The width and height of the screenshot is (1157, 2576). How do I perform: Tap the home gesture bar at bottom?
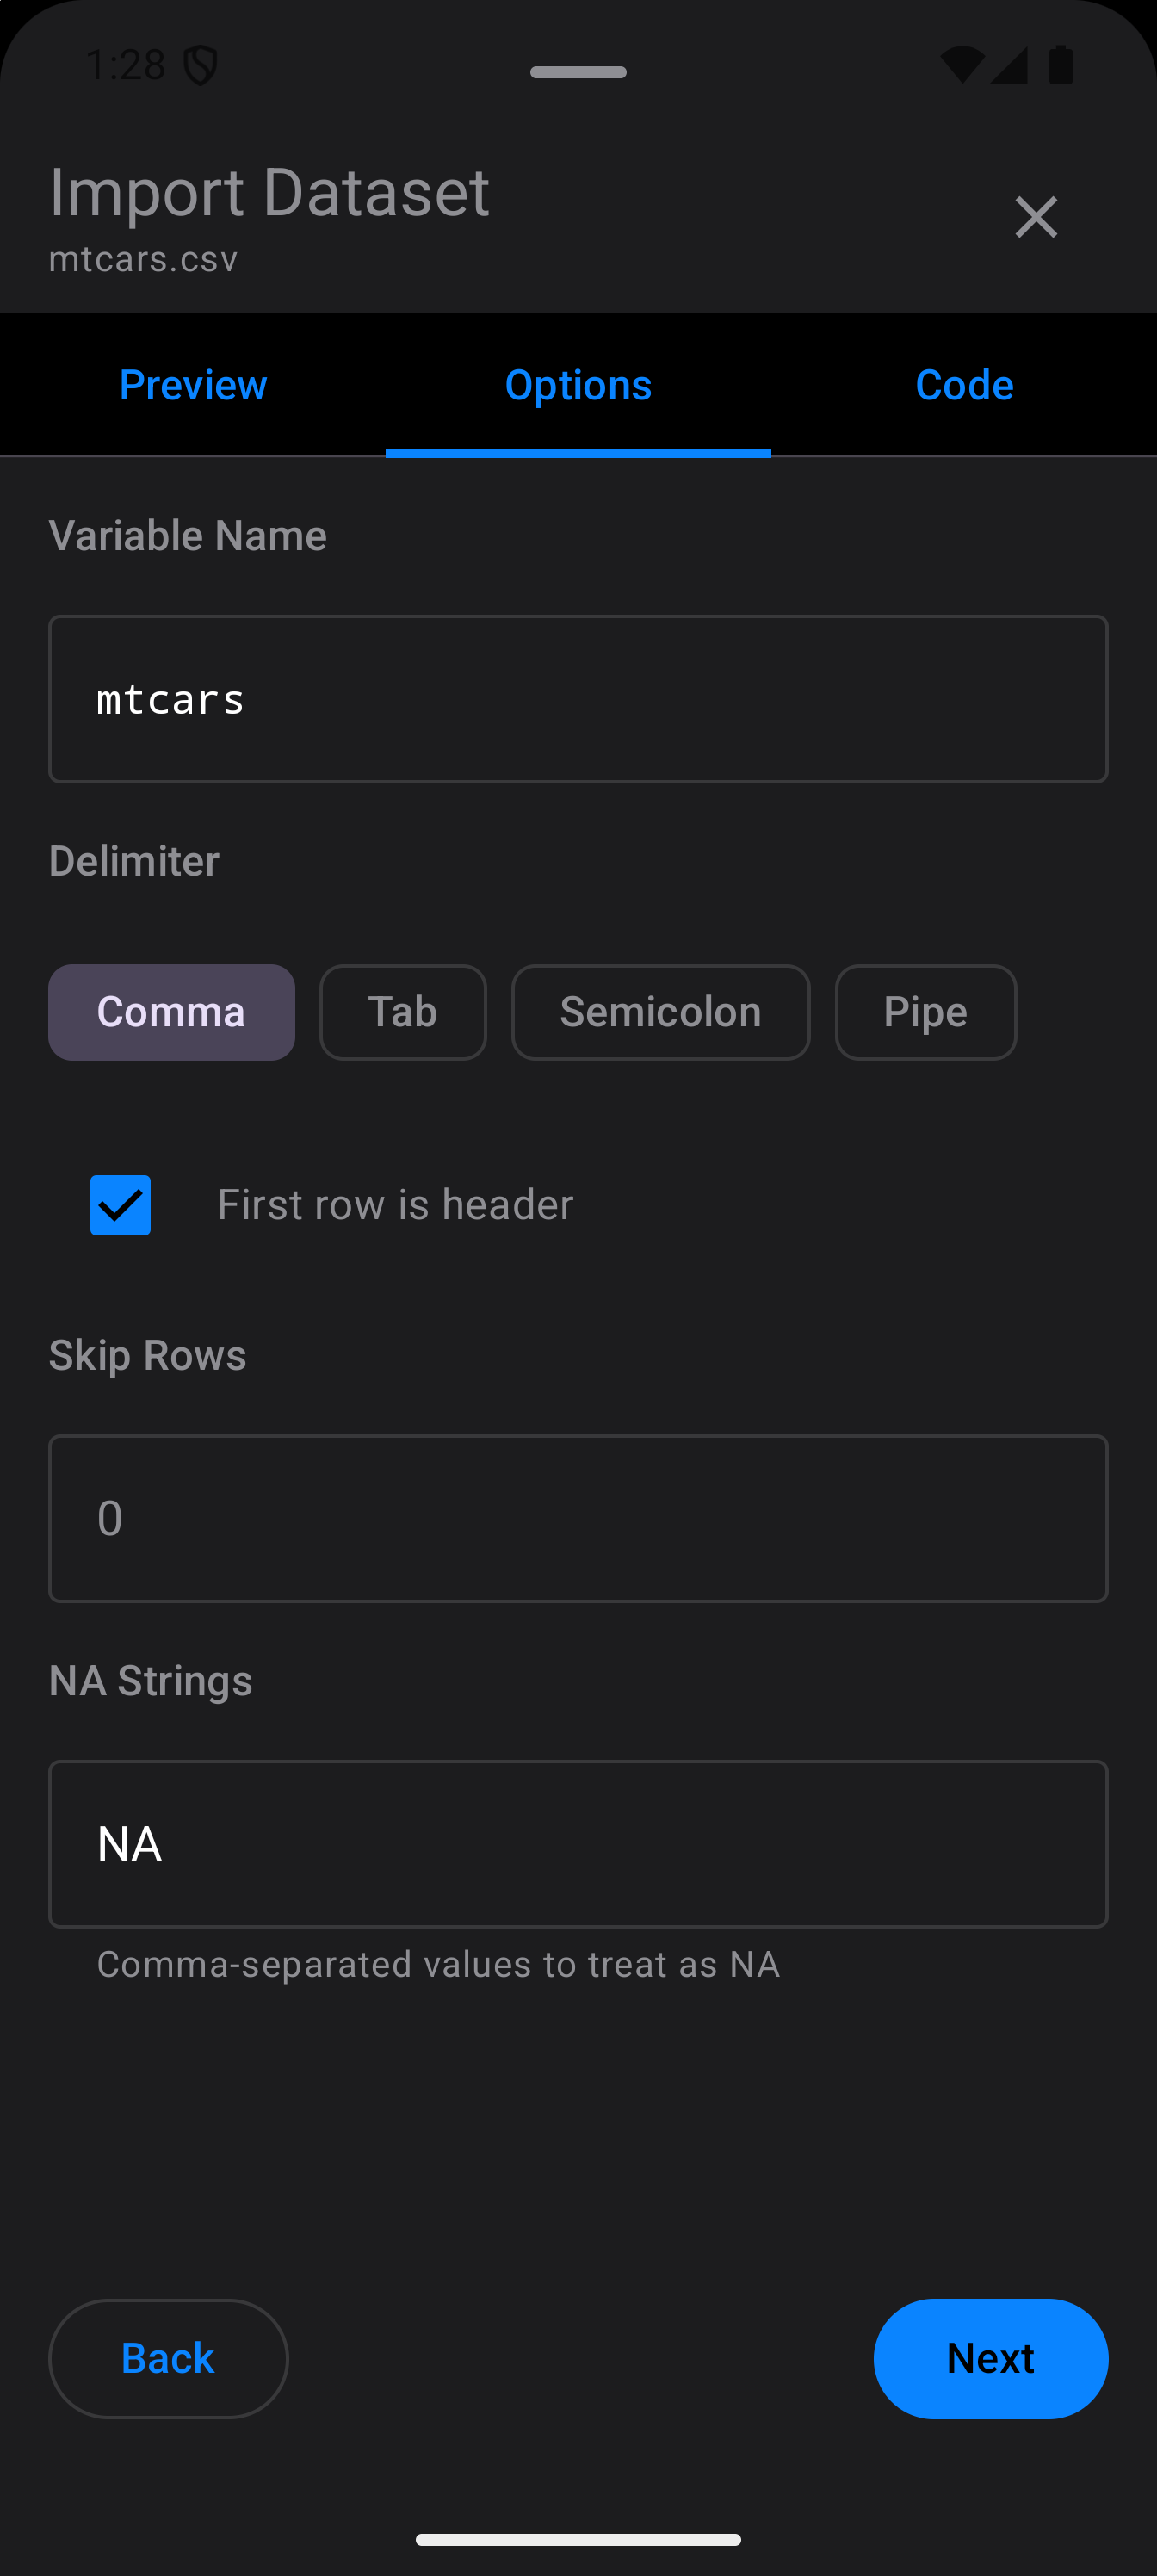pyautogui.click(x=578, y=2539)
